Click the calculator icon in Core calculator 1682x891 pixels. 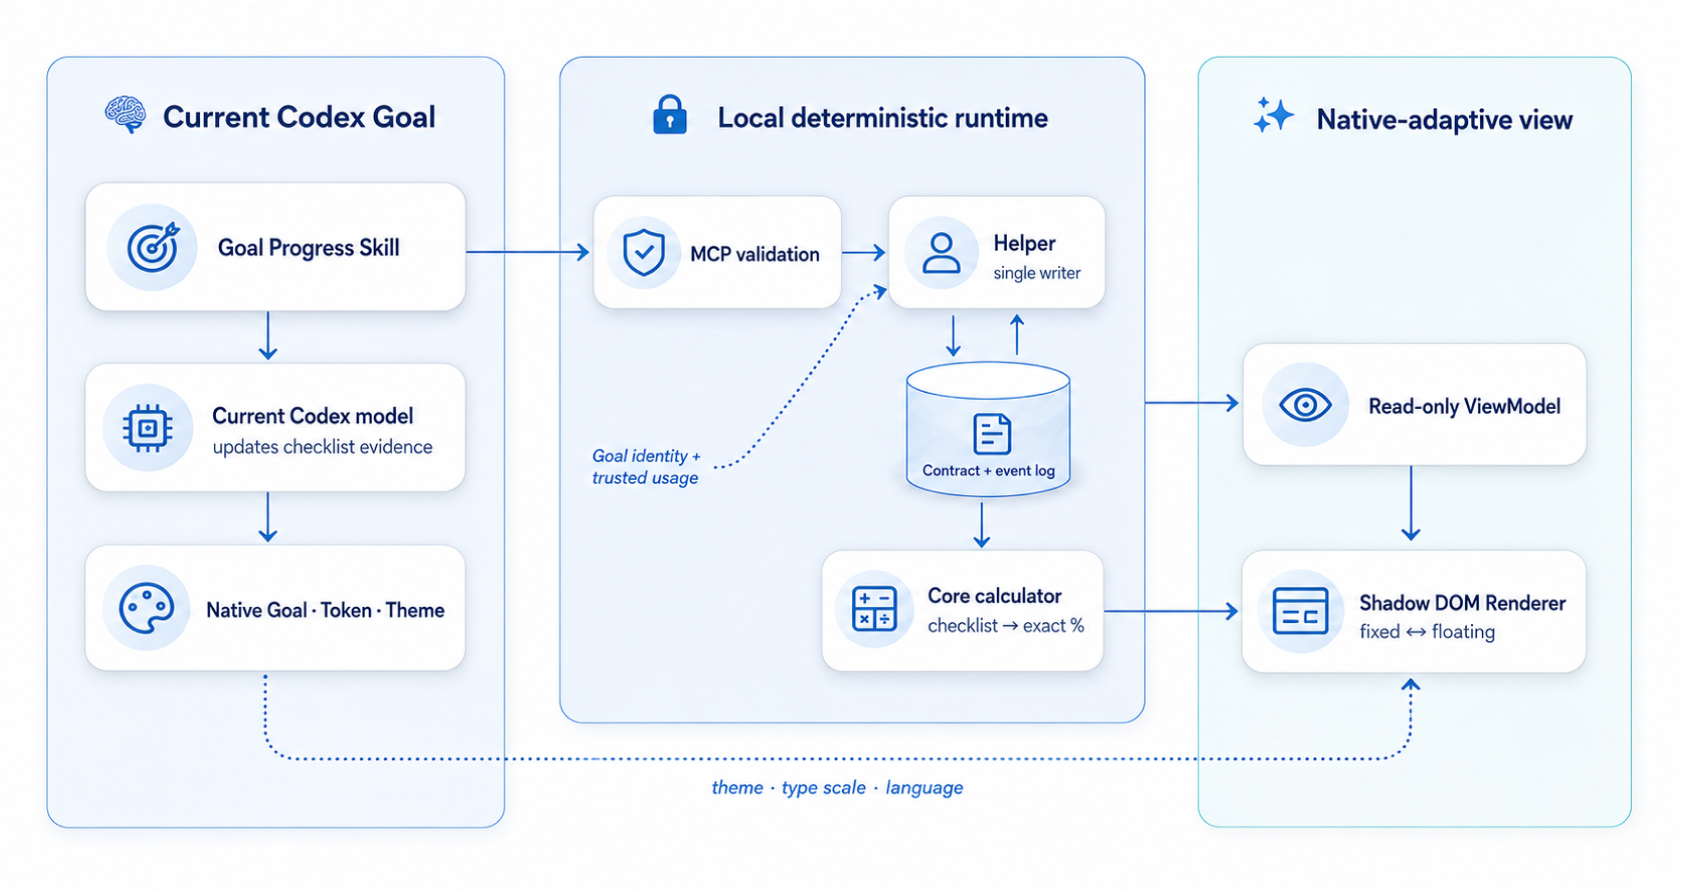[875, 609]
